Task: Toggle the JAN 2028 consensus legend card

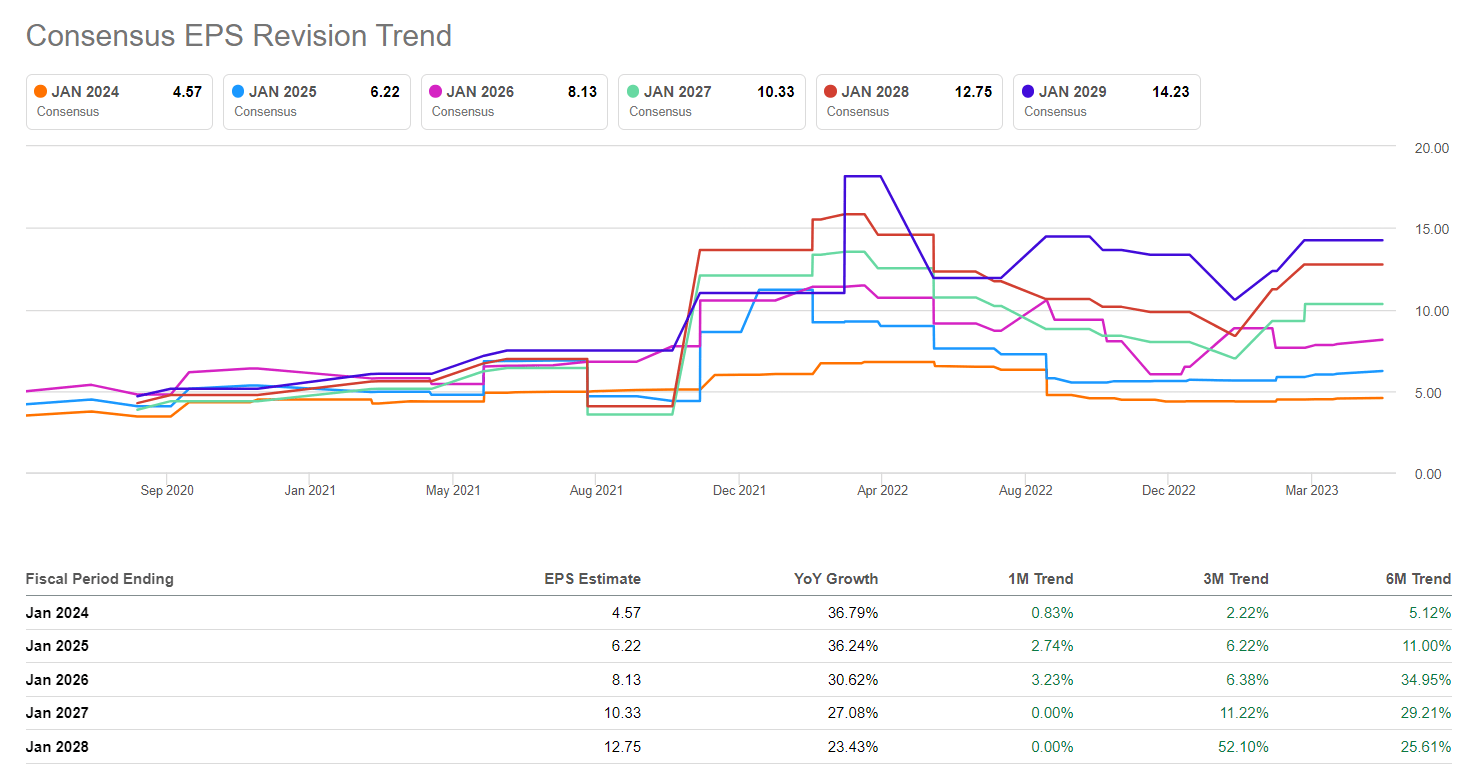Action: tap(909, 102)
